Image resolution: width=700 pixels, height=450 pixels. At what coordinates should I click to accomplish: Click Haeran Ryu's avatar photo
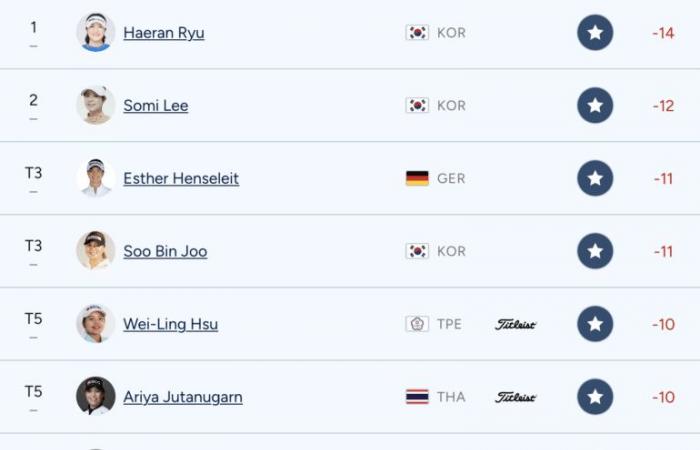(96, 32)
